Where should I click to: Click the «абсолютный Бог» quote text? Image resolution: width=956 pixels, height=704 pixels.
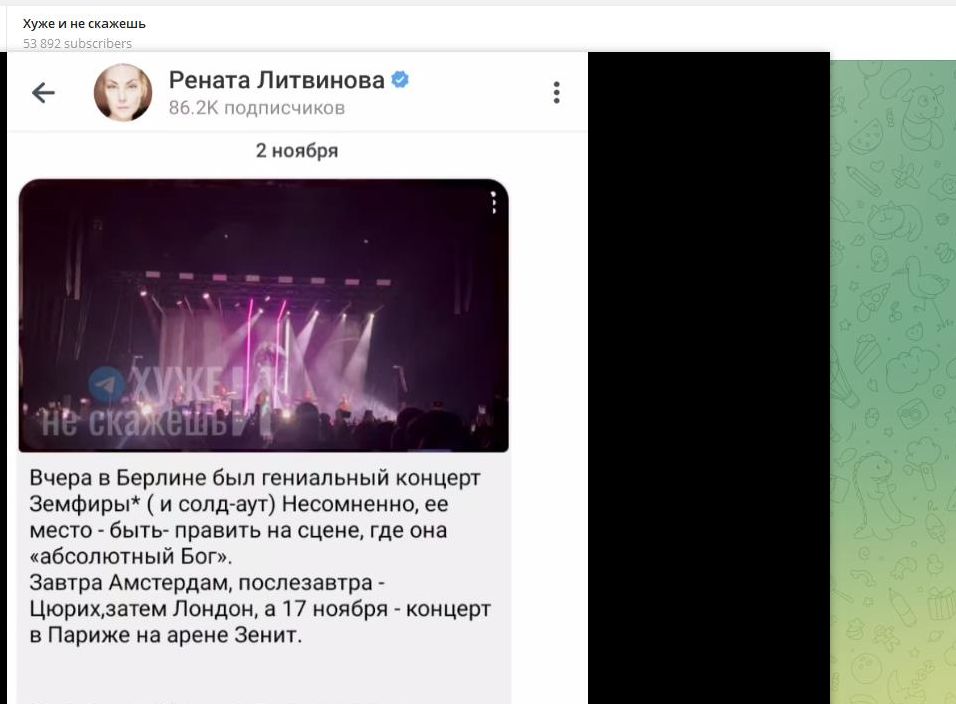coord(130,556)
